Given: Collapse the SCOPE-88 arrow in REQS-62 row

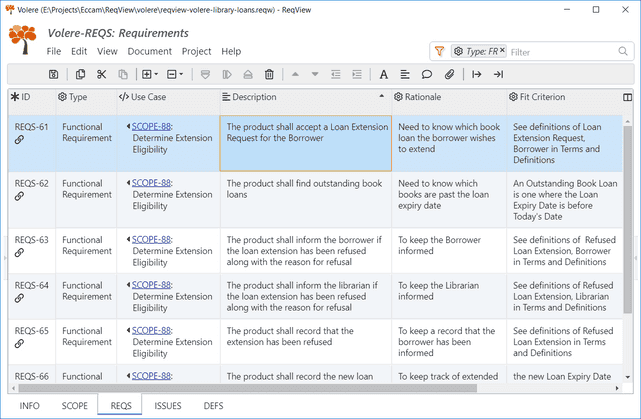Looking at the screenshot, I should pyautogui.click(x=128, y=184).
